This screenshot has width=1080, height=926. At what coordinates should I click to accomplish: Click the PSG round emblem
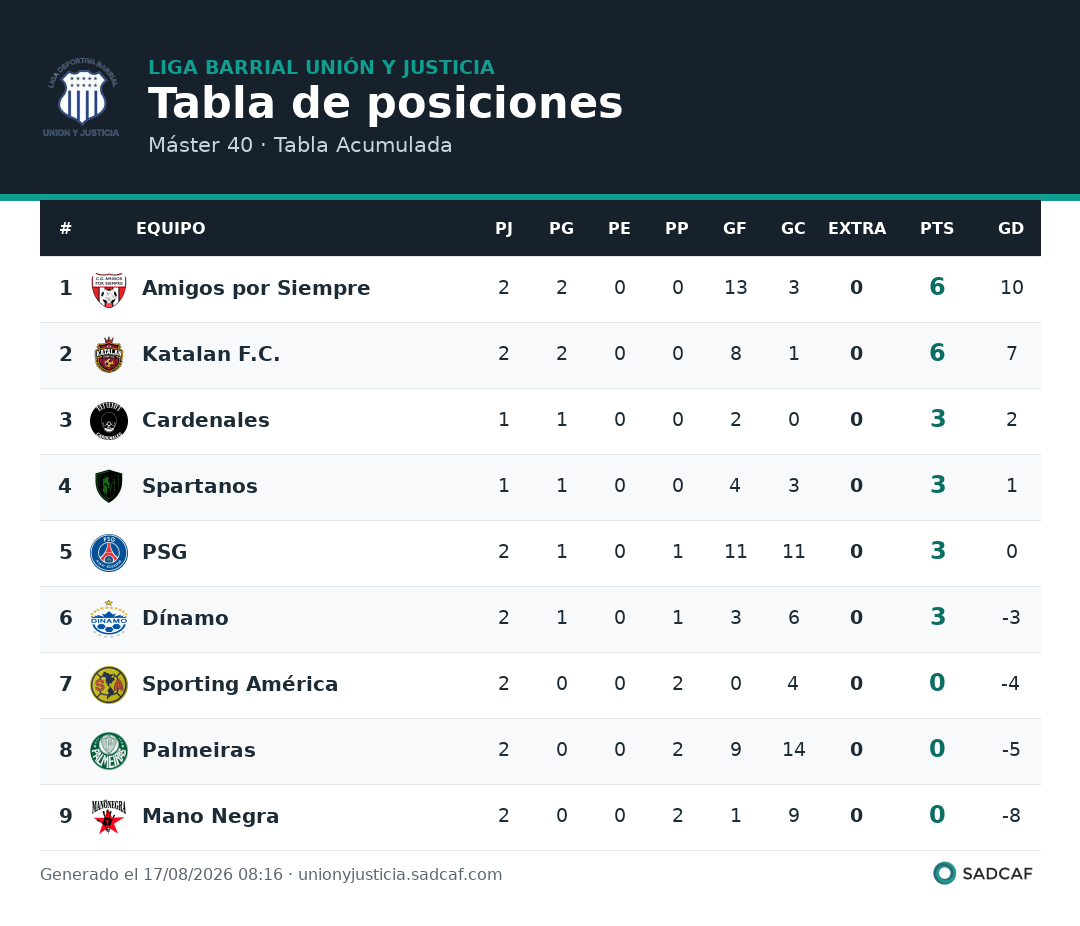109,553
